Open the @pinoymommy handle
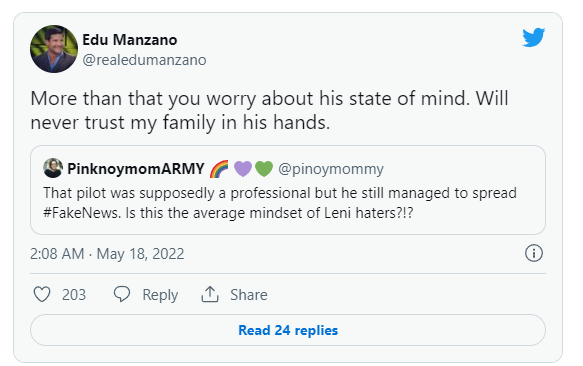 click(331, 169)
